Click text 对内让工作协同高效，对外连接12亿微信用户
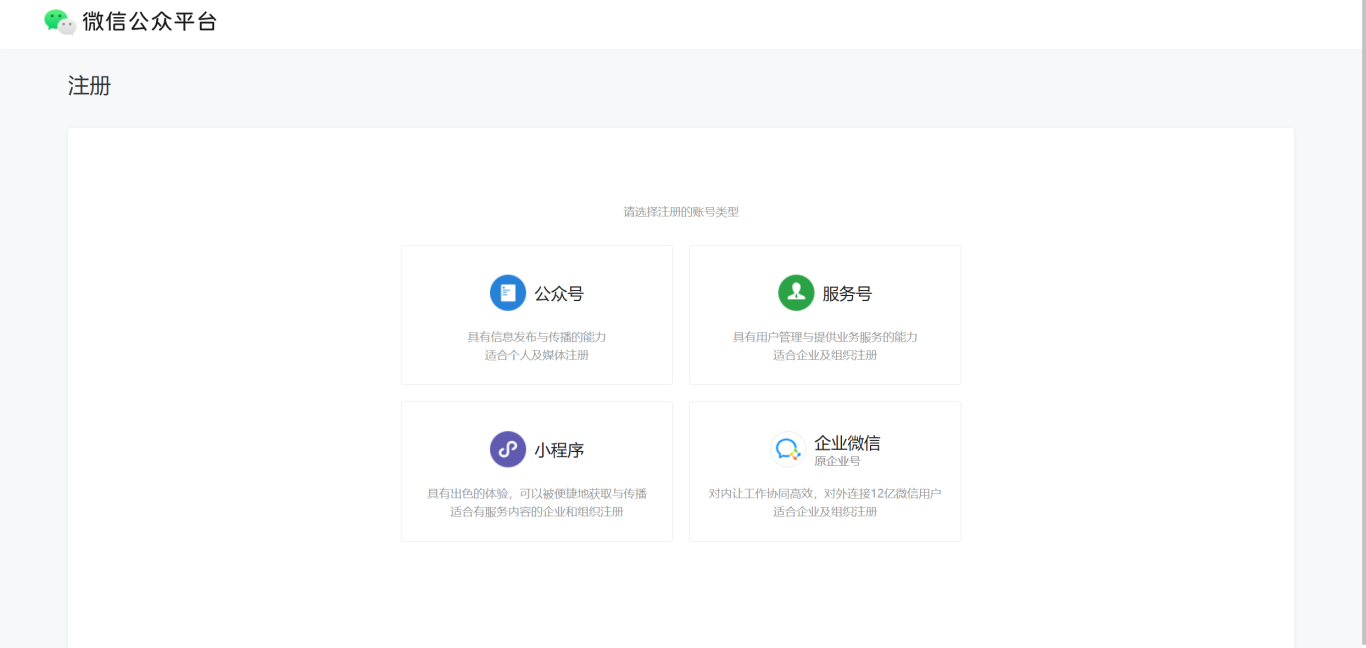Screen dimensions: 1366x648 825,493
